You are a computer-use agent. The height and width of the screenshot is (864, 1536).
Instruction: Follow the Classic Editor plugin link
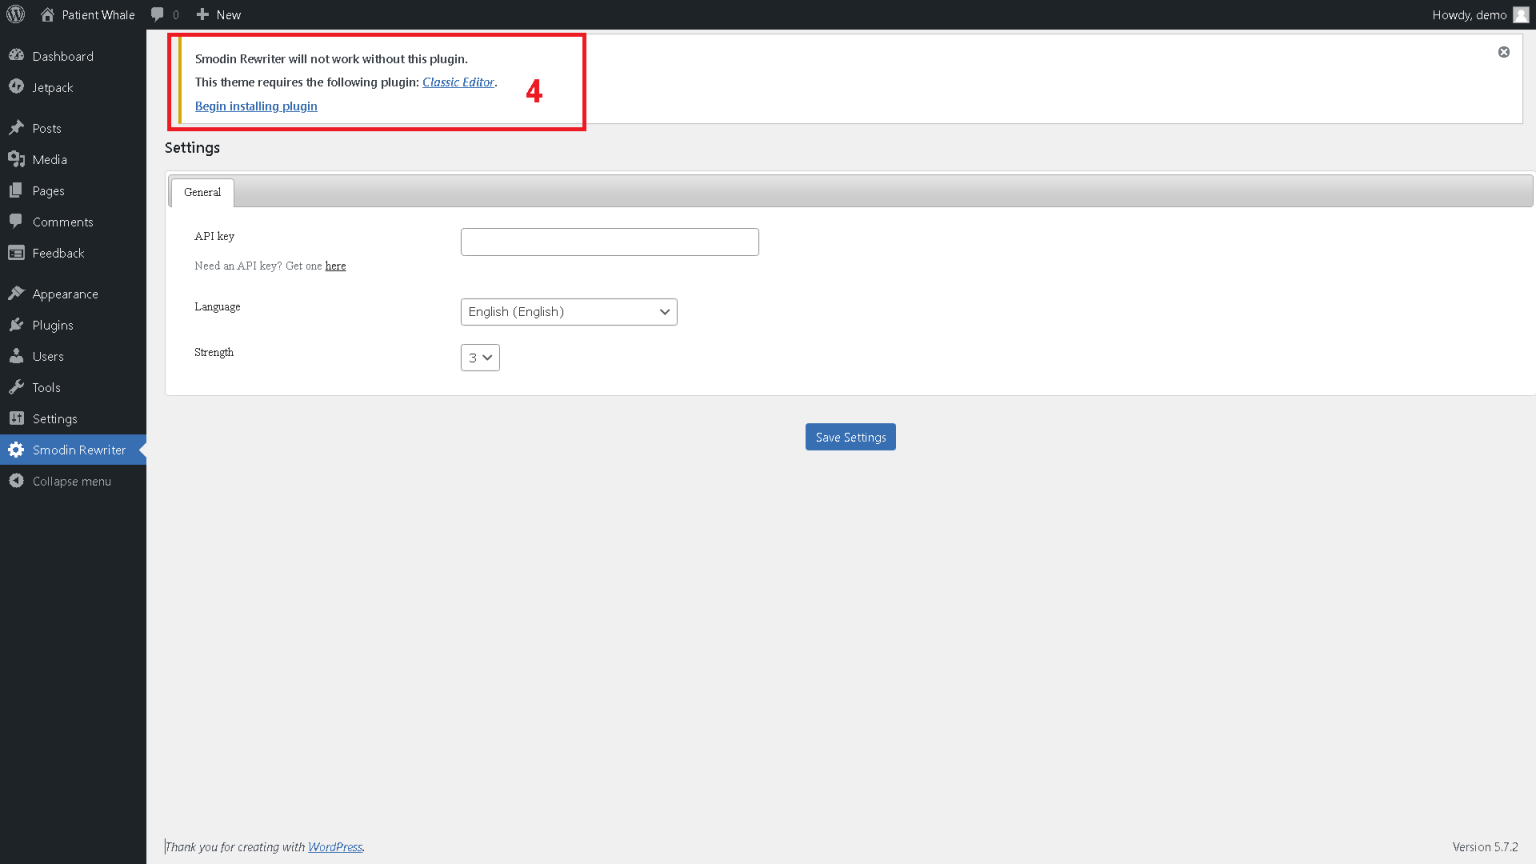click(x=458, y=82)
